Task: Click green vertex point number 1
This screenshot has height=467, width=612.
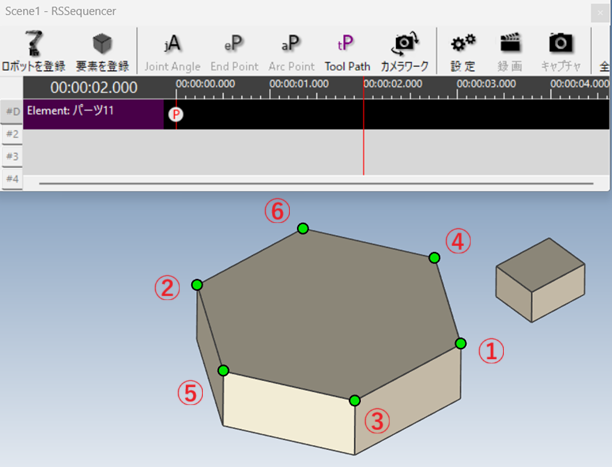Action: coord(461,343)
